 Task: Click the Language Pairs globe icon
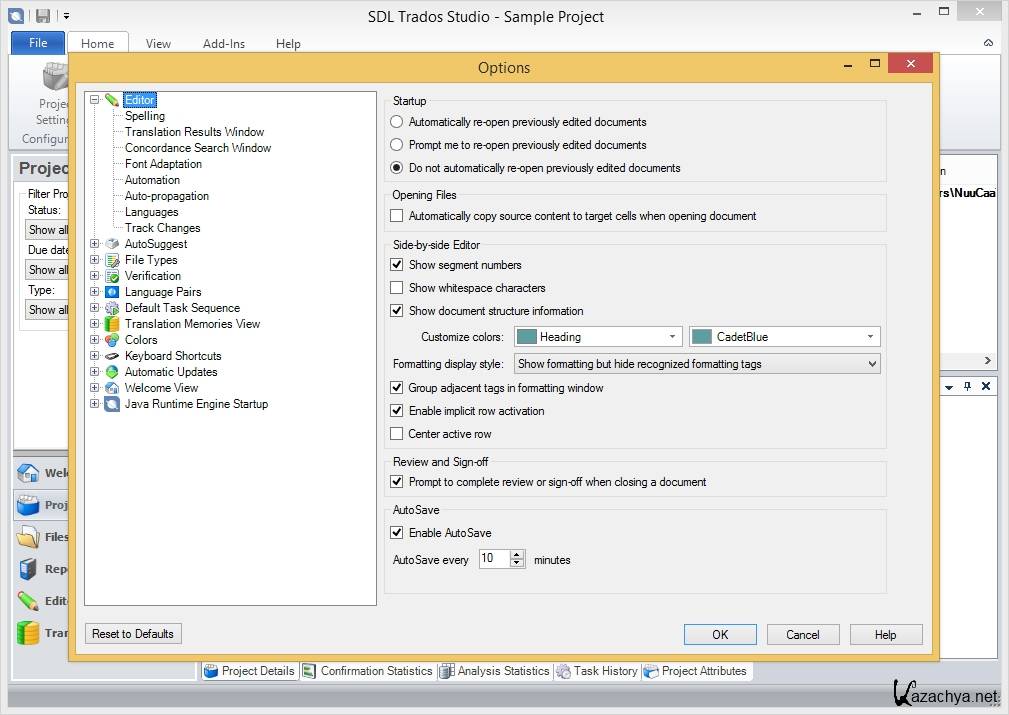tap(112, 292)
